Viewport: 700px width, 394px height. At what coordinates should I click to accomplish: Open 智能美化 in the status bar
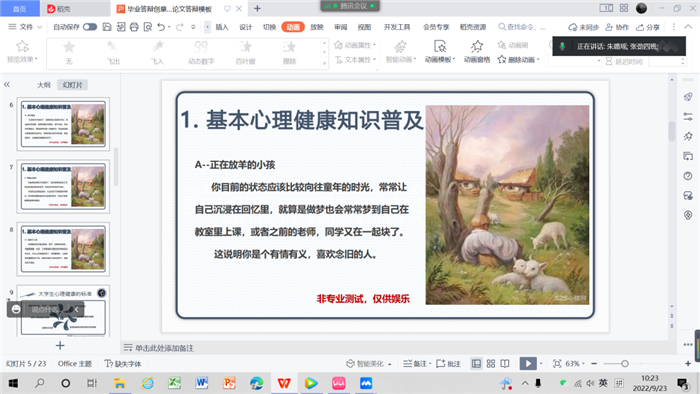click(x=369, y=364)
